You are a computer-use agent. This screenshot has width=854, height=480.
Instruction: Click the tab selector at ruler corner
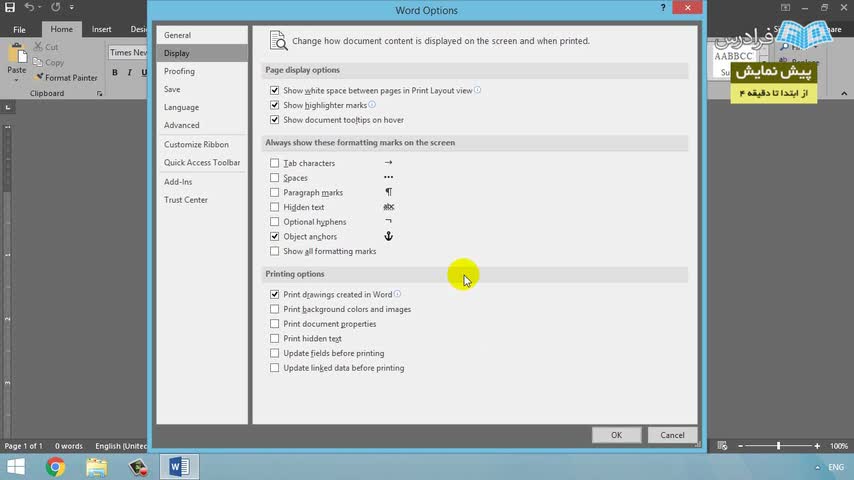pyautogui.click(x=8, y=107)
